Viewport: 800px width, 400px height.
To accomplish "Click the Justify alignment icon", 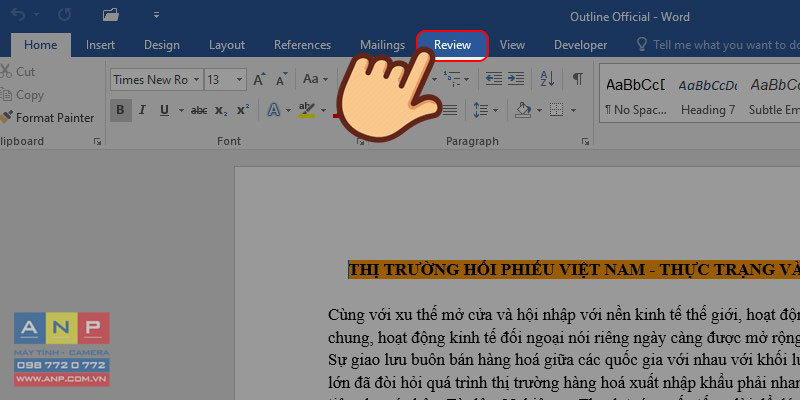I will tap(449, 110).
